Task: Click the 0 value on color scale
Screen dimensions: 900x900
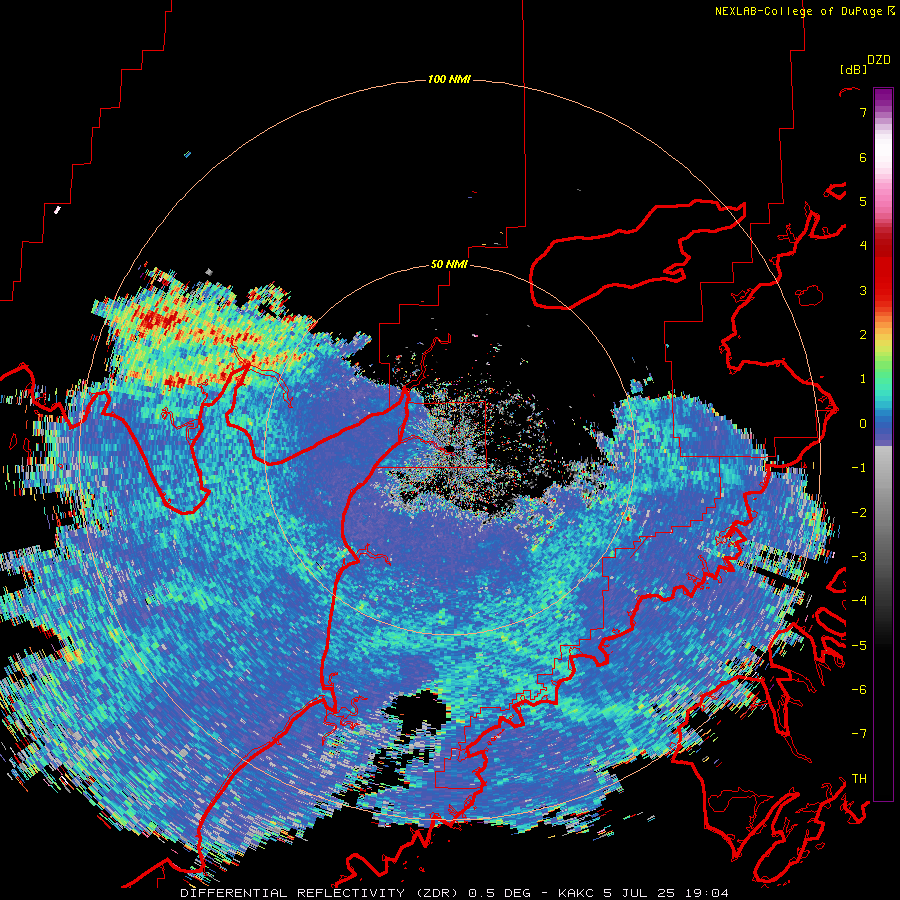Action: tap(863, 424)
